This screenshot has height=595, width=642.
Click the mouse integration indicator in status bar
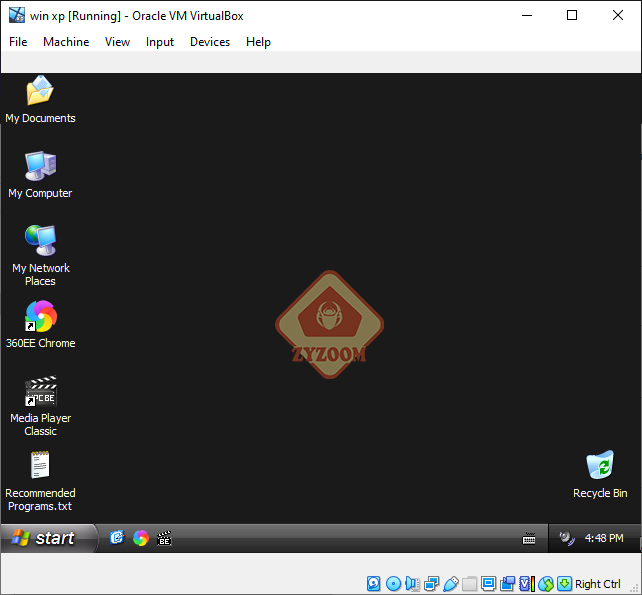[x=546, y=584]
